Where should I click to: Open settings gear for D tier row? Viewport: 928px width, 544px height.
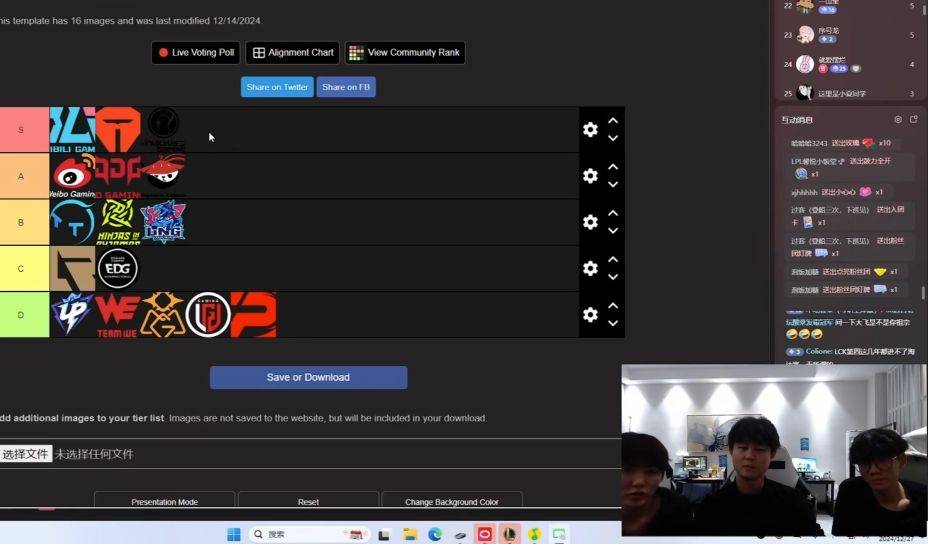590,315
